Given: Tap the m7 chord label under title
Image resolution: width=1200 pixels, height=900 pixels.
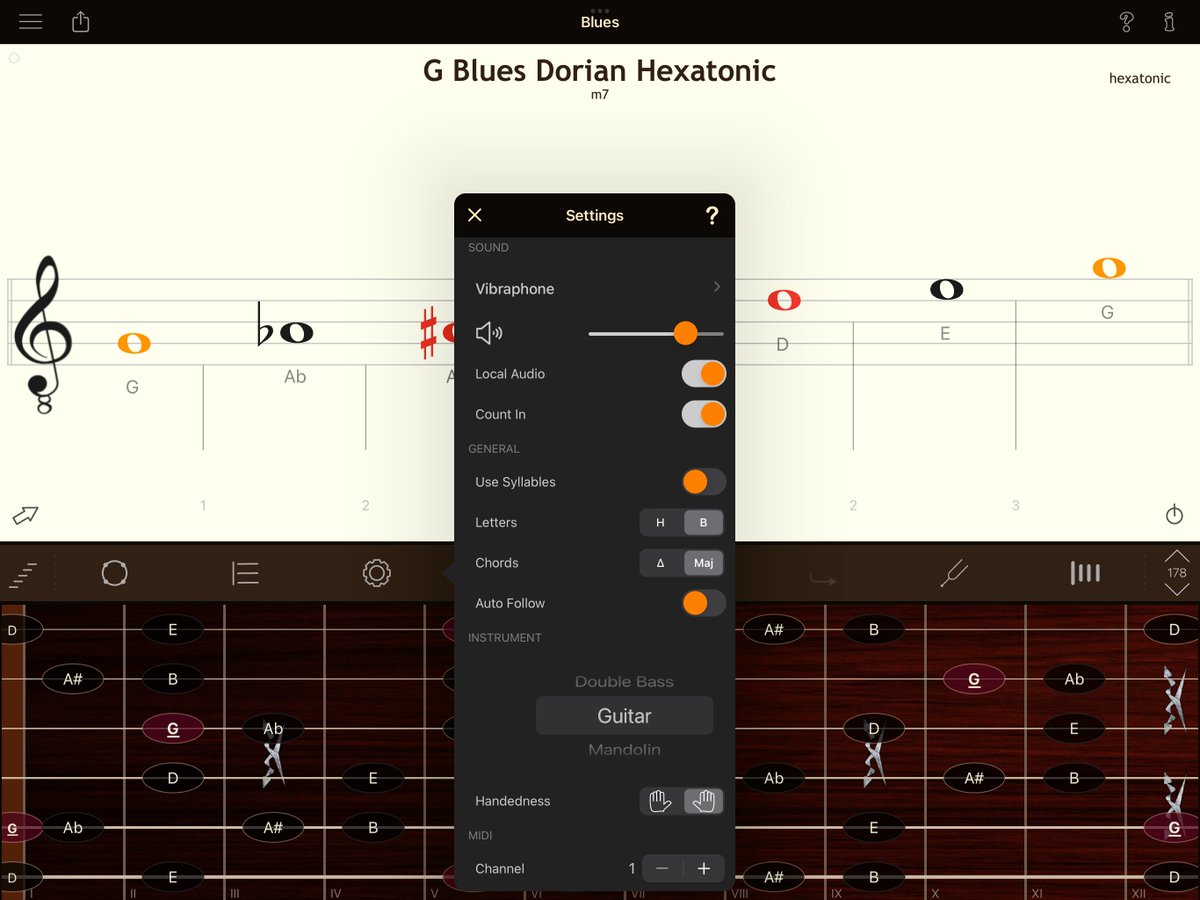Looking at the screenshot, I should [600, 95].
